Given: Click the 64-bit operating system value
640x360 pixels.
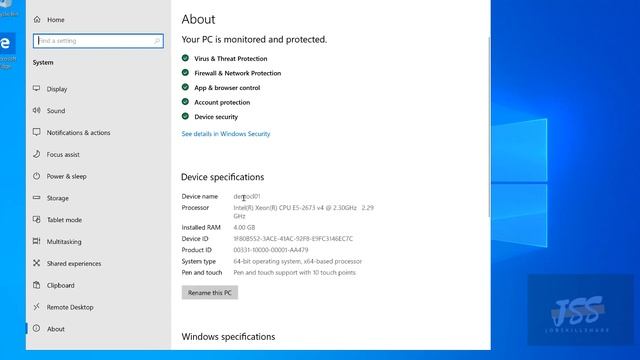Looking at the screenshot, I should tap(298, 261).
